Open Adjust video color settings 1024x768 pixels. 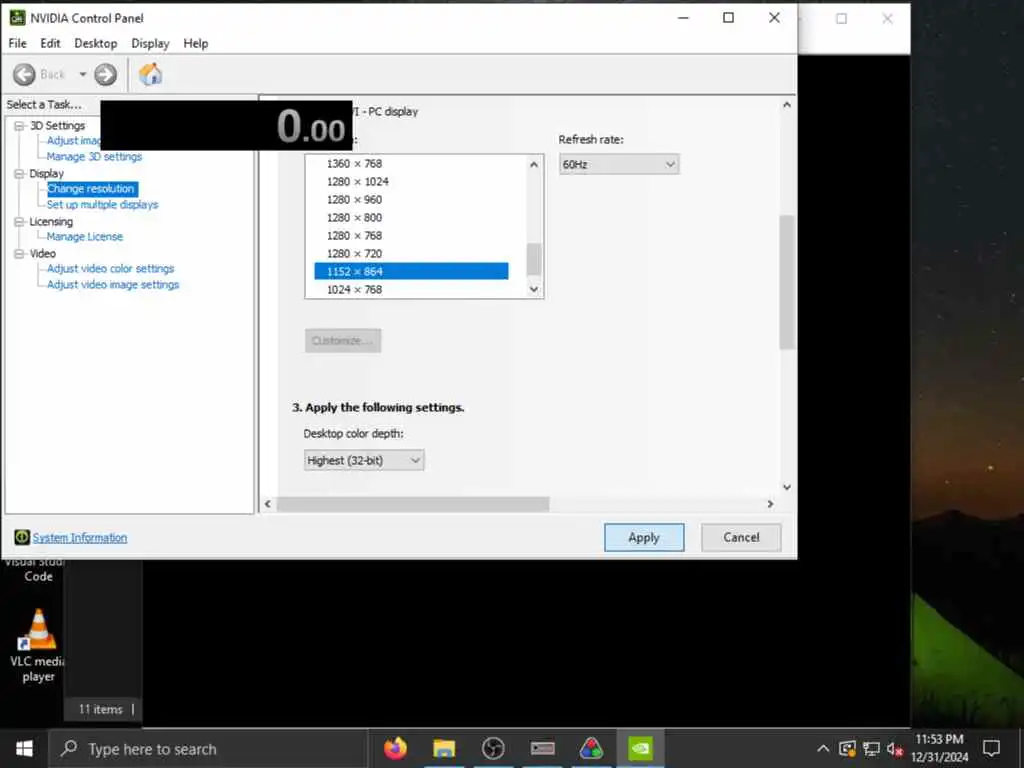(110, 269)
